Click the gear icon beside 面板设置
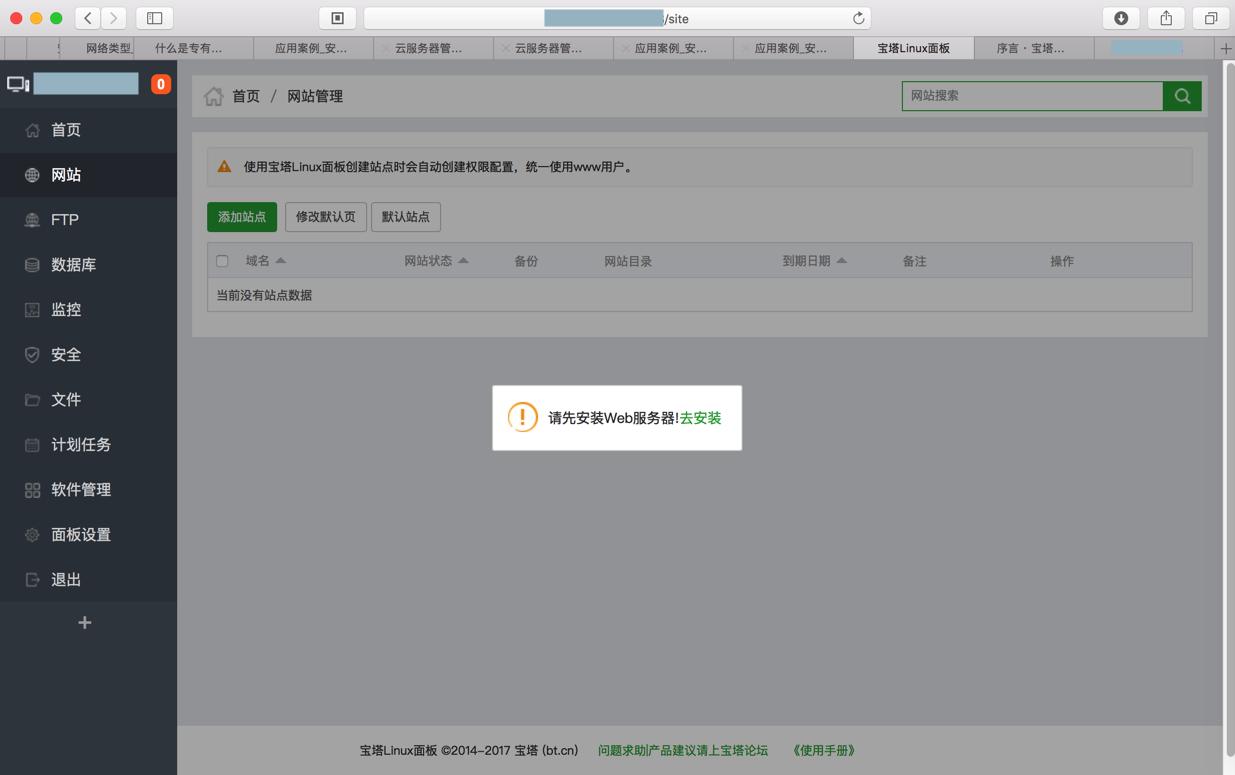Screen dimensions: 1235x775 click(32, 535)
